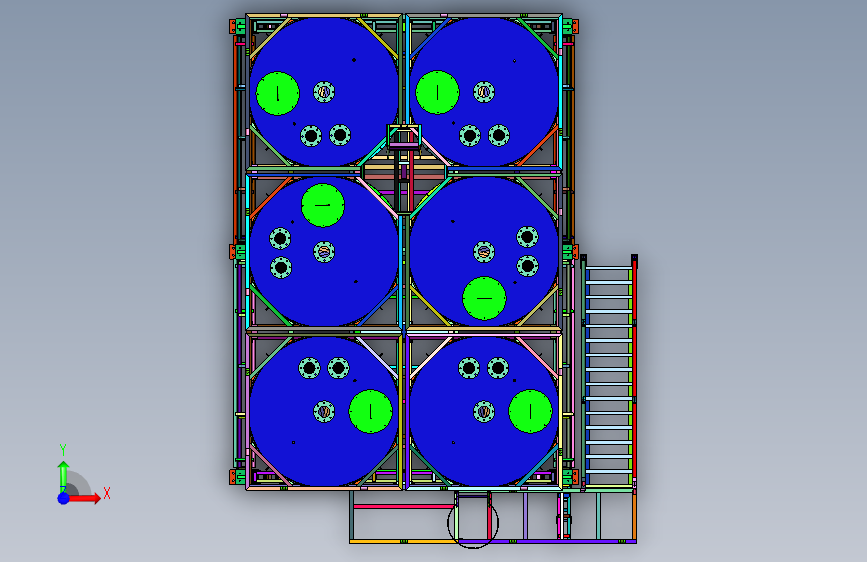The width and height of the screenshot is (867, 562).
Task: Select the small central platform between the top two tanks
Action: 404,137
